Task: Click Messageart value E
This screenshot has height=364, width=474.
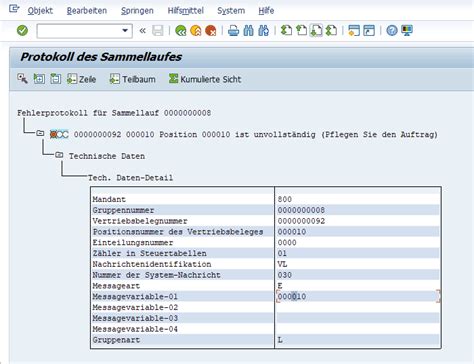Action: coord(280,286)
